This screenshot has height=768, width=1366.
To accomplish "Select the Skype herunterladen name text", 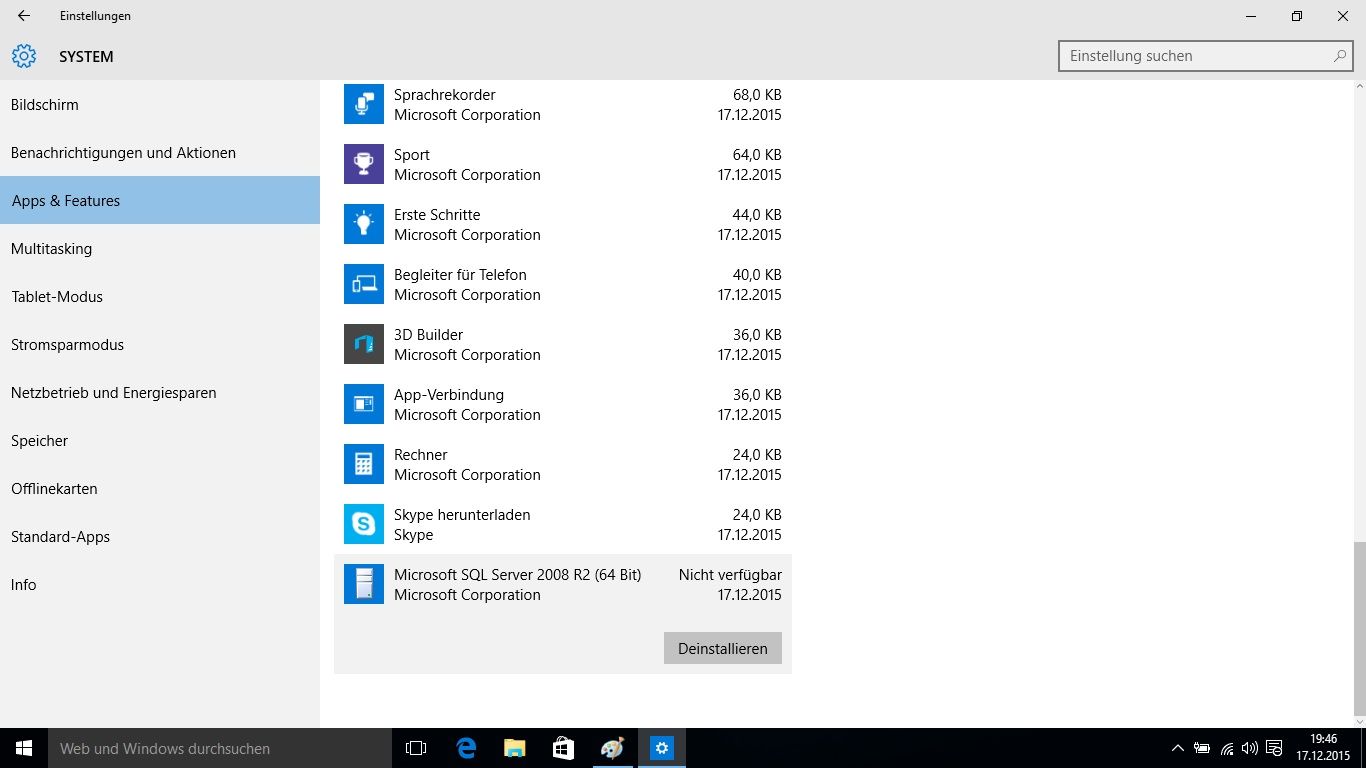I will point(462,515).
